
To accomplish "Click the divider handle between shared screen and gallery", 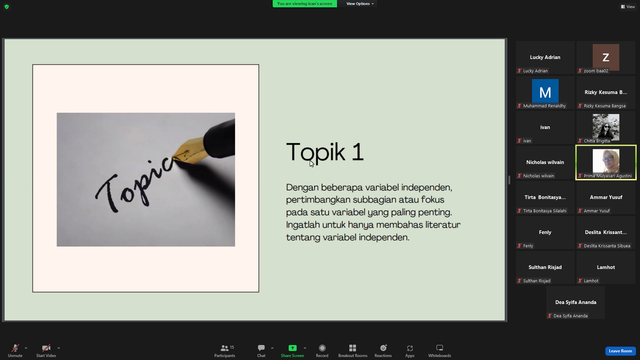I will 509,180.
